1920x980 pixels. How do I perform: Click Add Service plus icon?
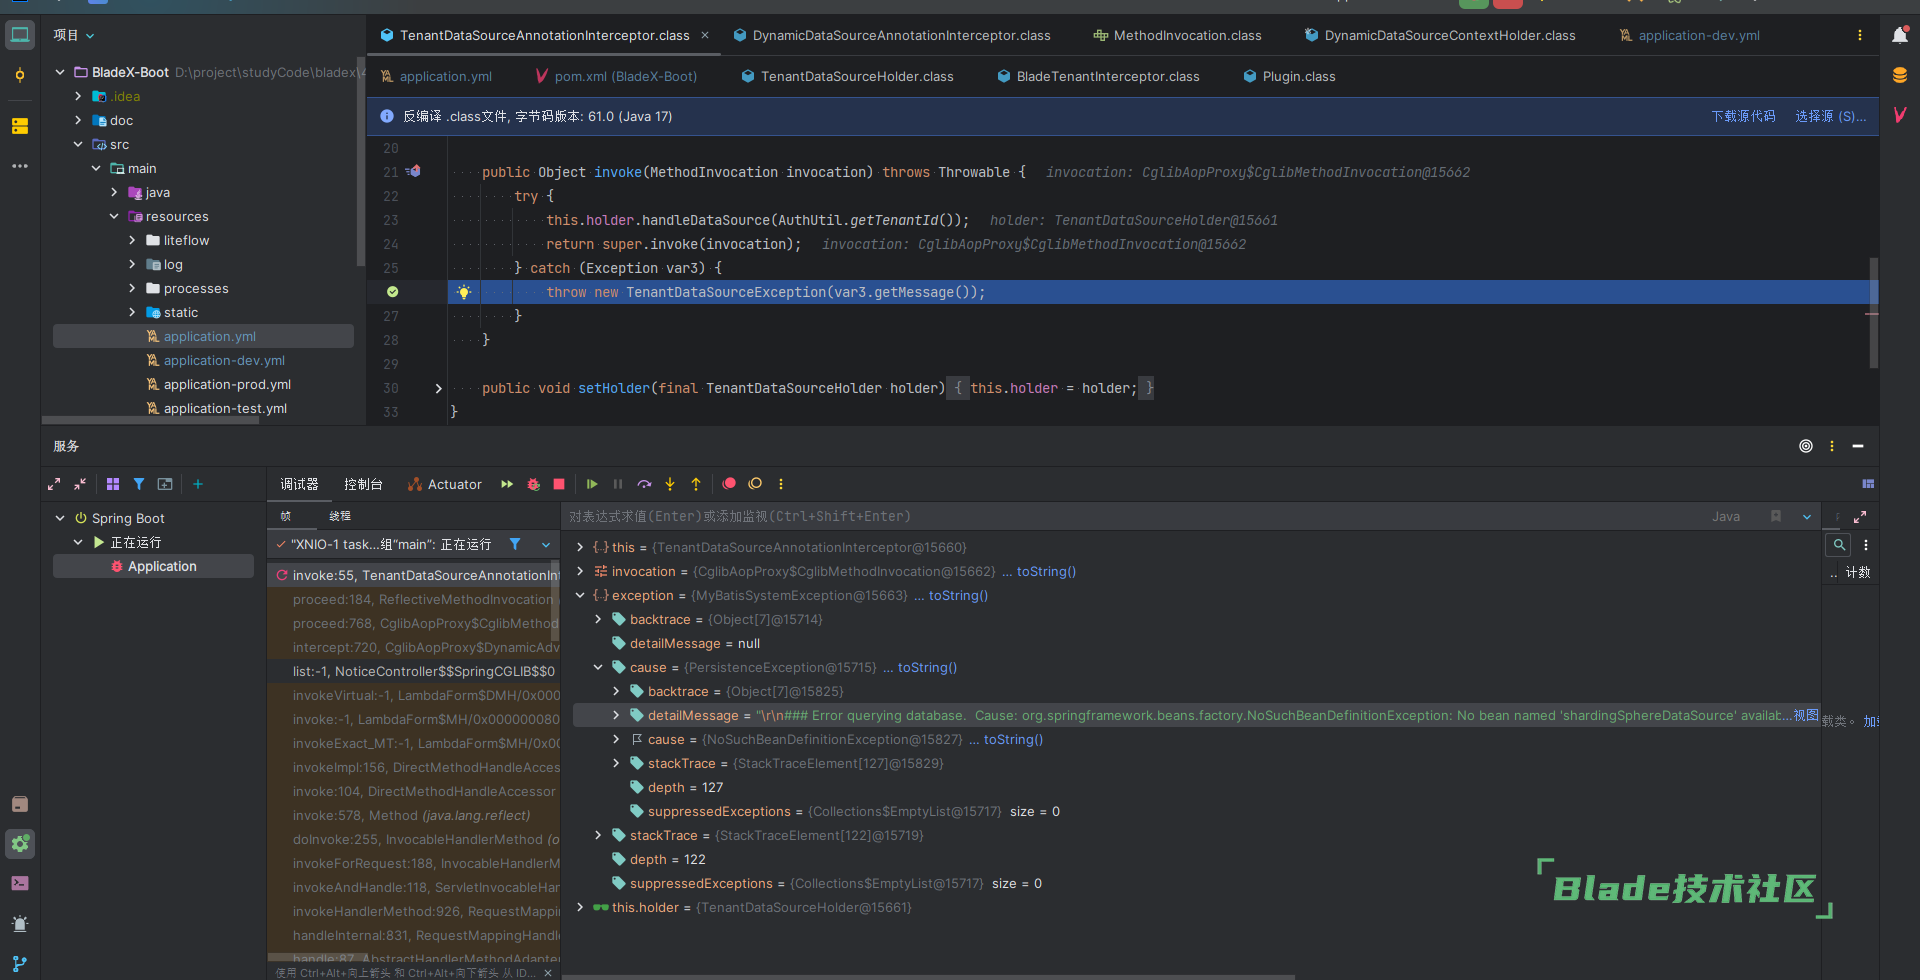[x=198, y=484]
